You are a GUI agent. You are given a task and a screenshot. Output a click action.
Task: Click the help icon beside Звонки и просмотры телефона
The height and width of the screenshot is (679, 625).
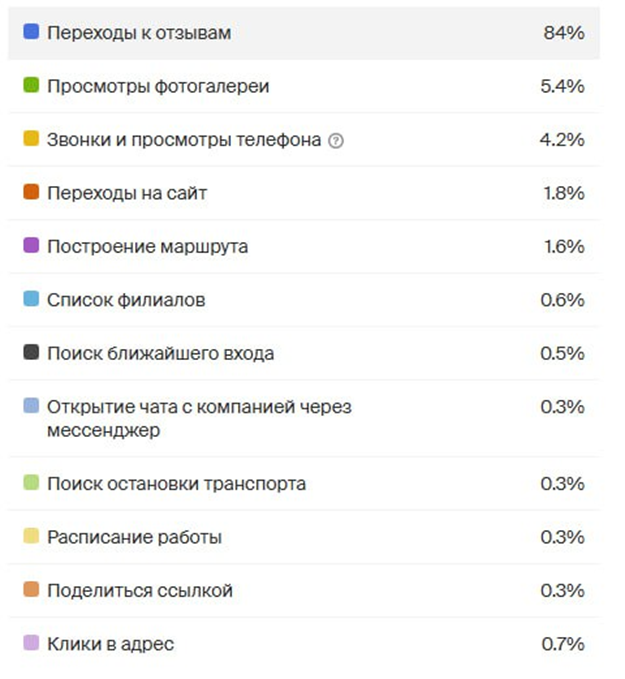click(336, 141)
